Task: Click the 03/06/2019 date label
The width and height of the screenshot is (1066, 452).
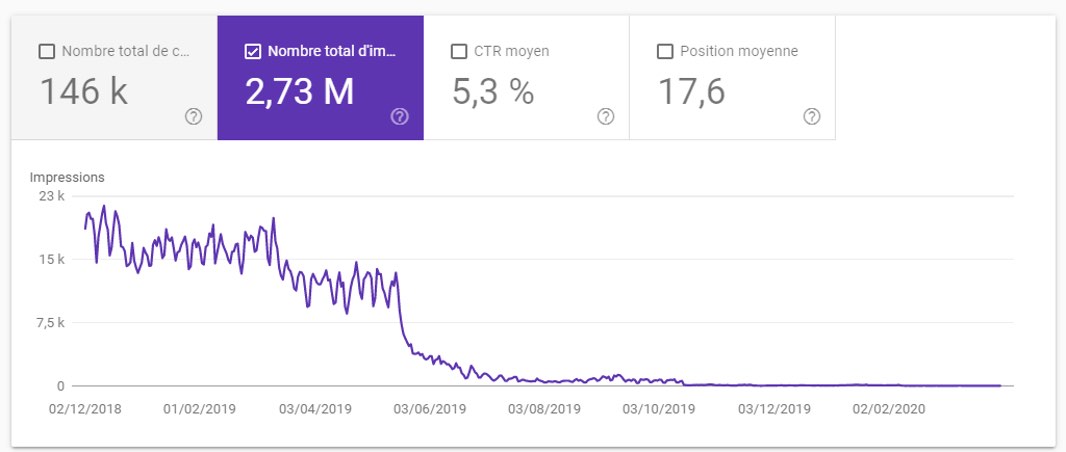Action: [x=430, y=409]
